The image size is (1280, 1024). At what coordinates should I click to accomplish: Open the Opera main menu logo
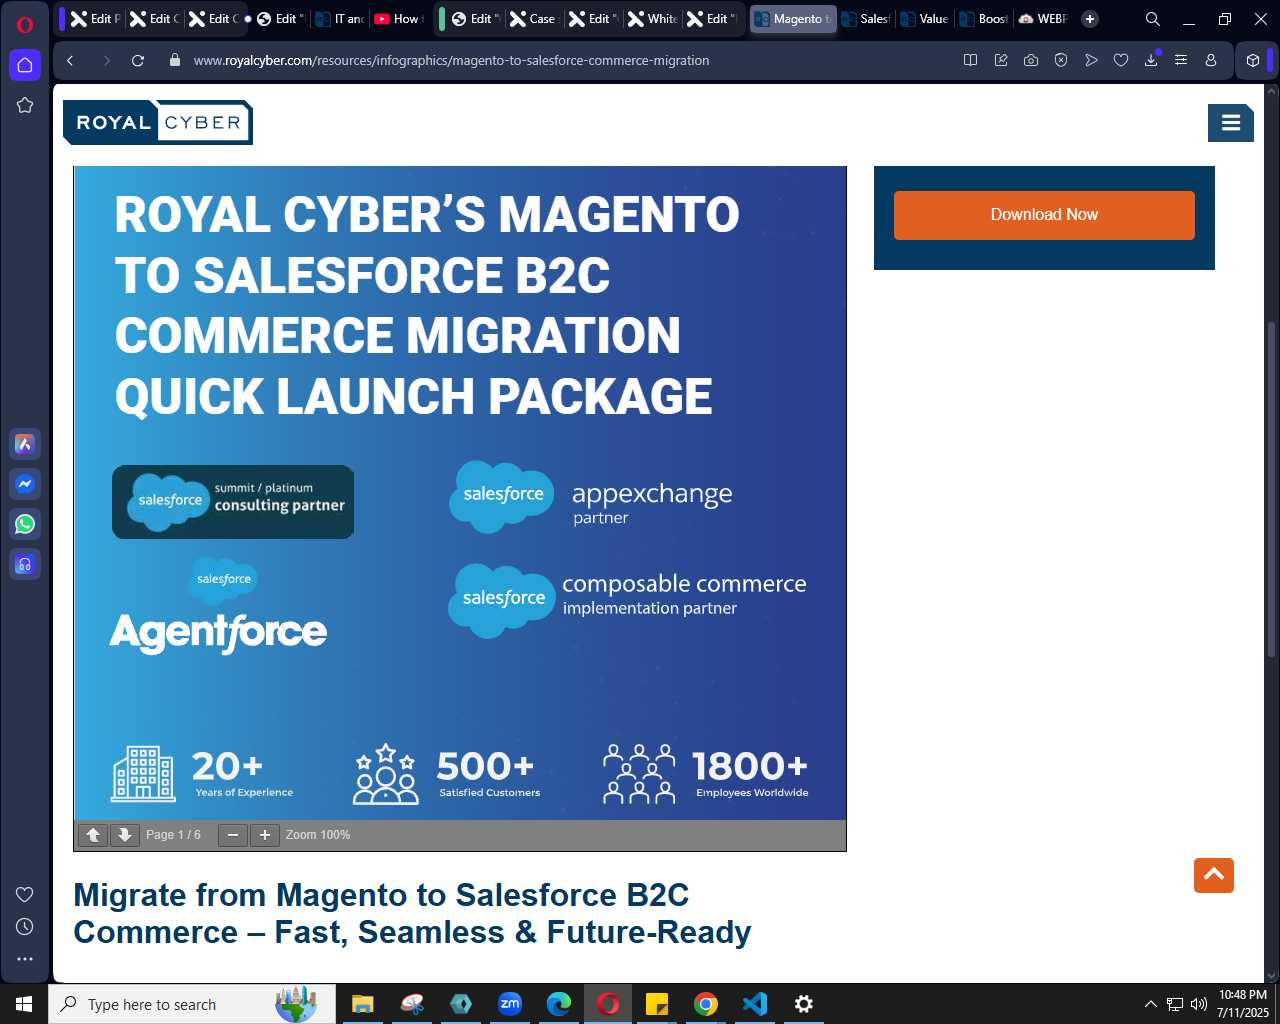25,25
